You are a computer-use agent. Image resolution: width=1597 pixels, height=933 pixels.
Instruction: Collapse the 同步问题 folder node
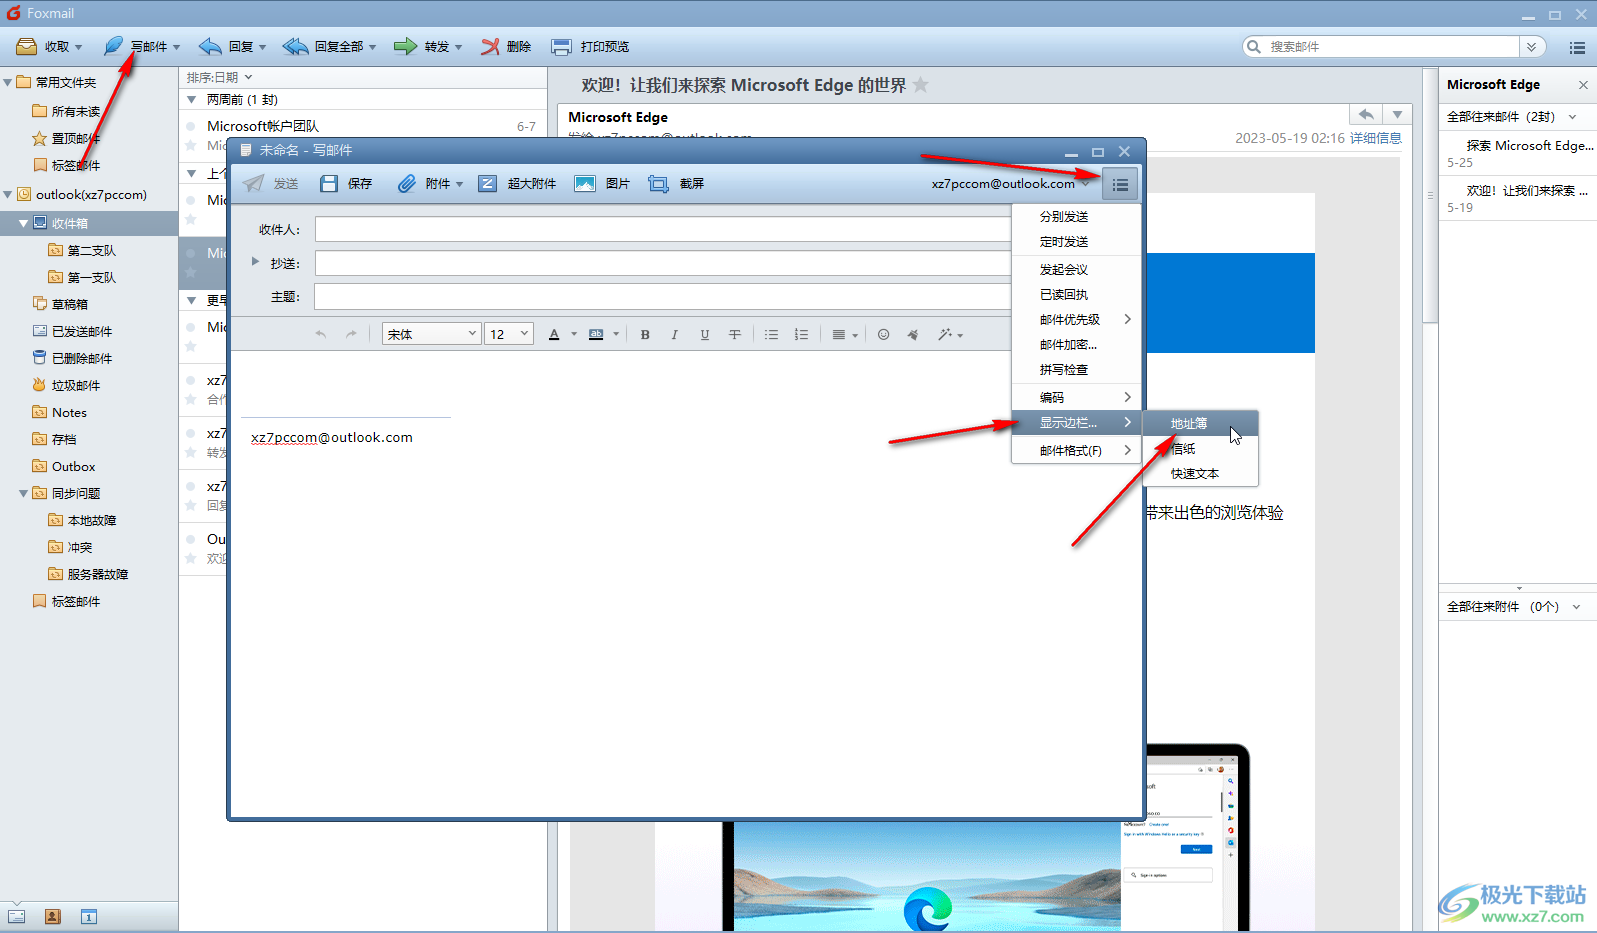(23, 493)
